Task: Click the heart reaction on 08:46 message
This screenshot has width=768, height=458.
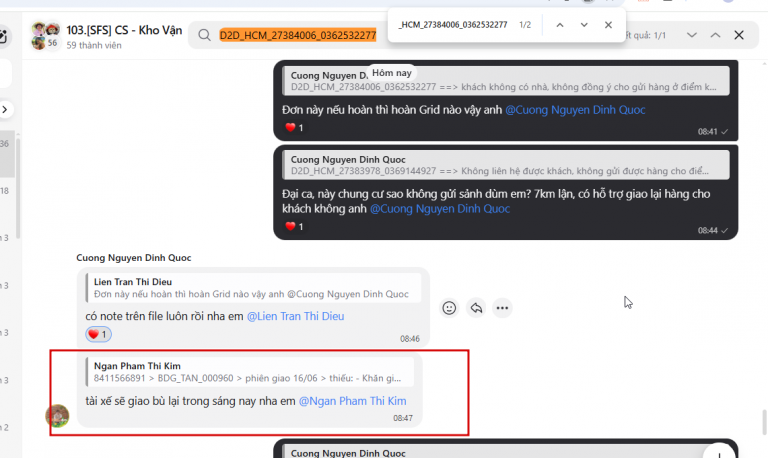Action: 98,334
